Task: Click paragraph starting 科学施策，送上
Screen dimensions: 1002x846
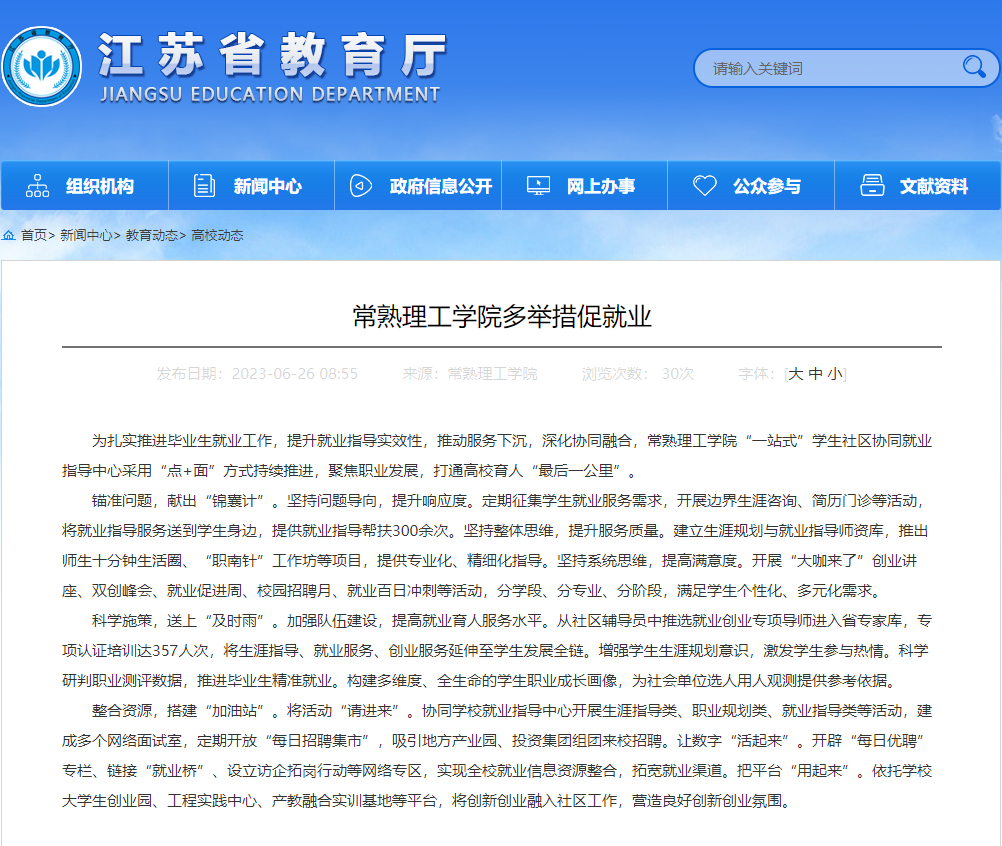Action: coord(497,650)
